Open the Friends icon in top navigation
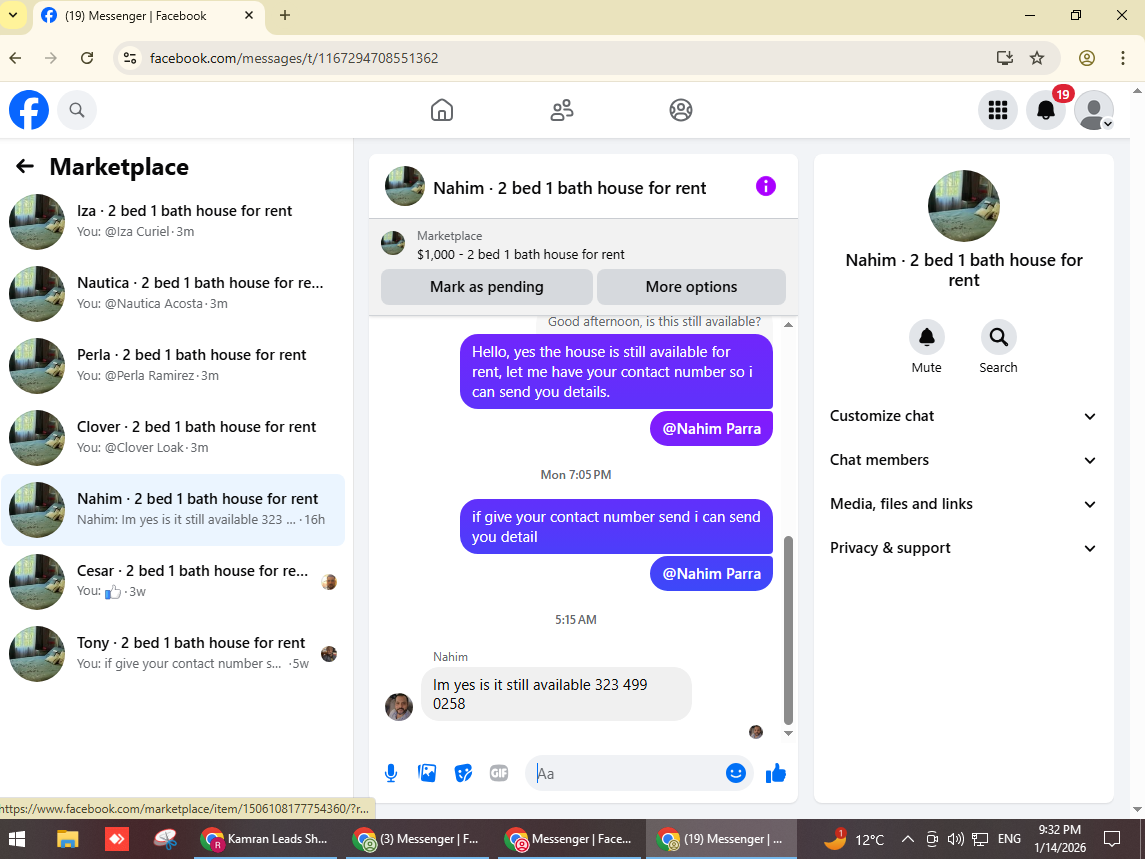Image resolution: width=1145 pixels, height=859 pixels. coord(562,110)
